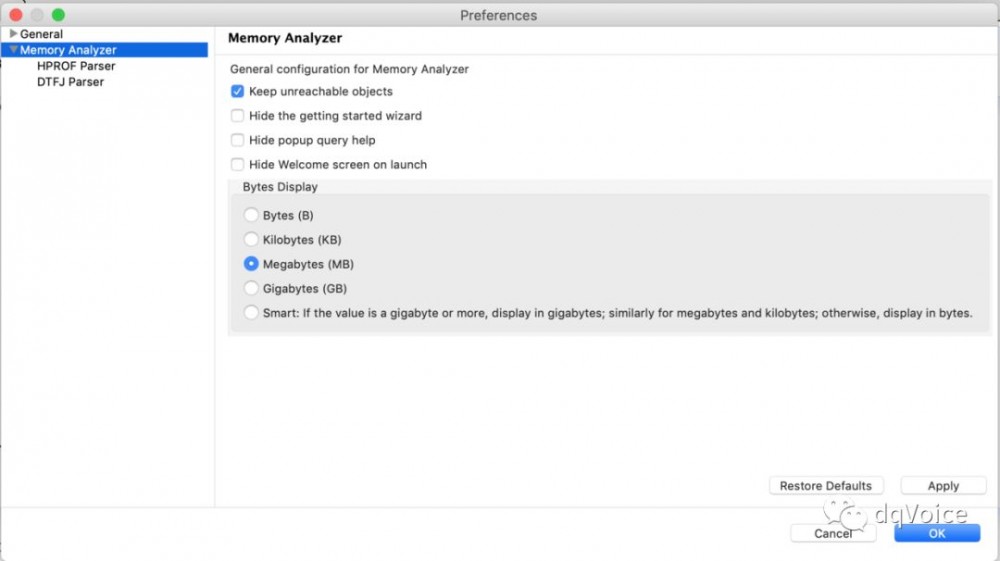Viewport: 1000px width, 561px height.
Task: Select the Bytes (B) display option
Action: click(251, 216)
